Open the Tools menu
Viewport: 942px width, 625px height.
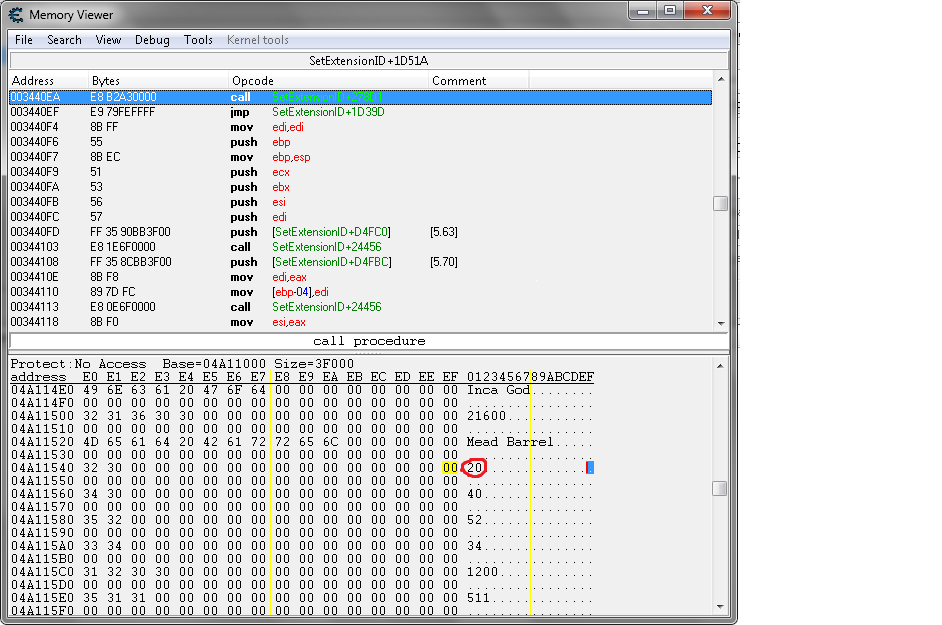click(198, 40)
